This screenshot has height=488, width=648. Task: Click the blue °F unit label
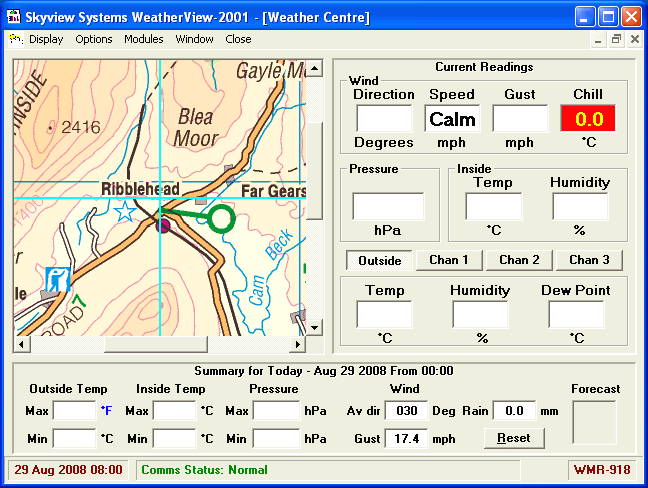coord(106,411)
